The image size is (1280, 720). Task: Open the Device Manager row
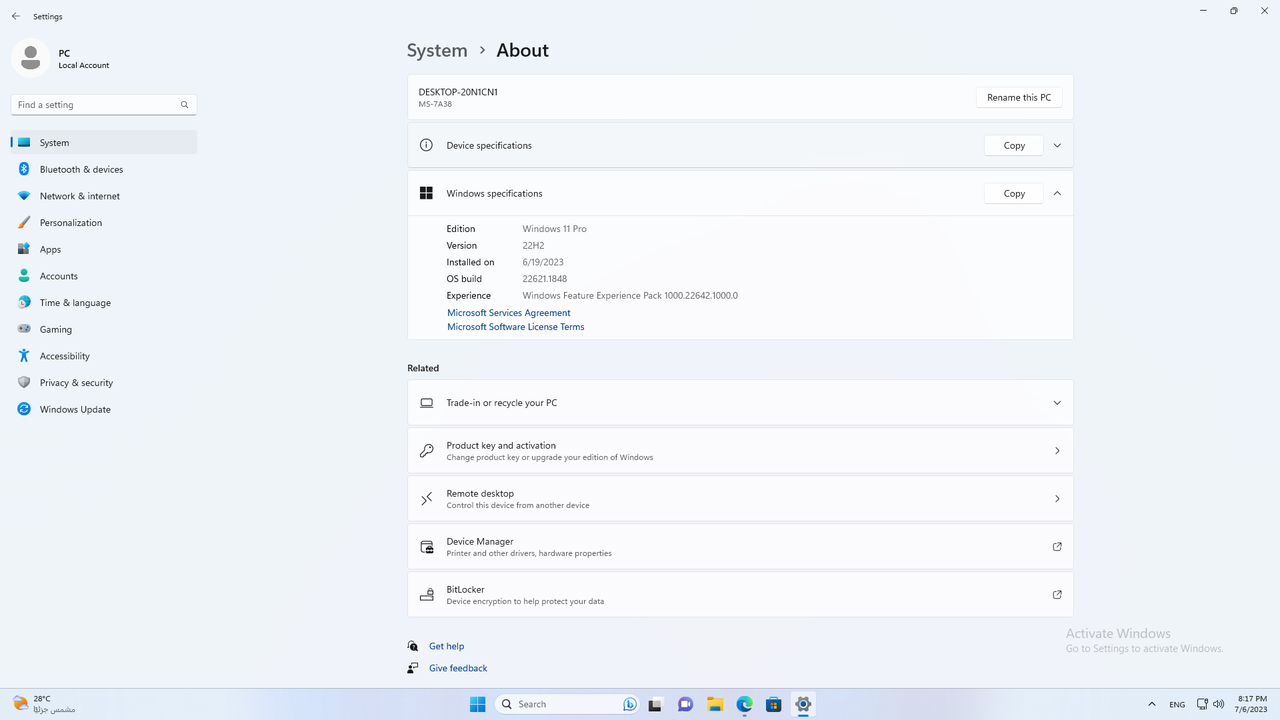pos(740,547)
